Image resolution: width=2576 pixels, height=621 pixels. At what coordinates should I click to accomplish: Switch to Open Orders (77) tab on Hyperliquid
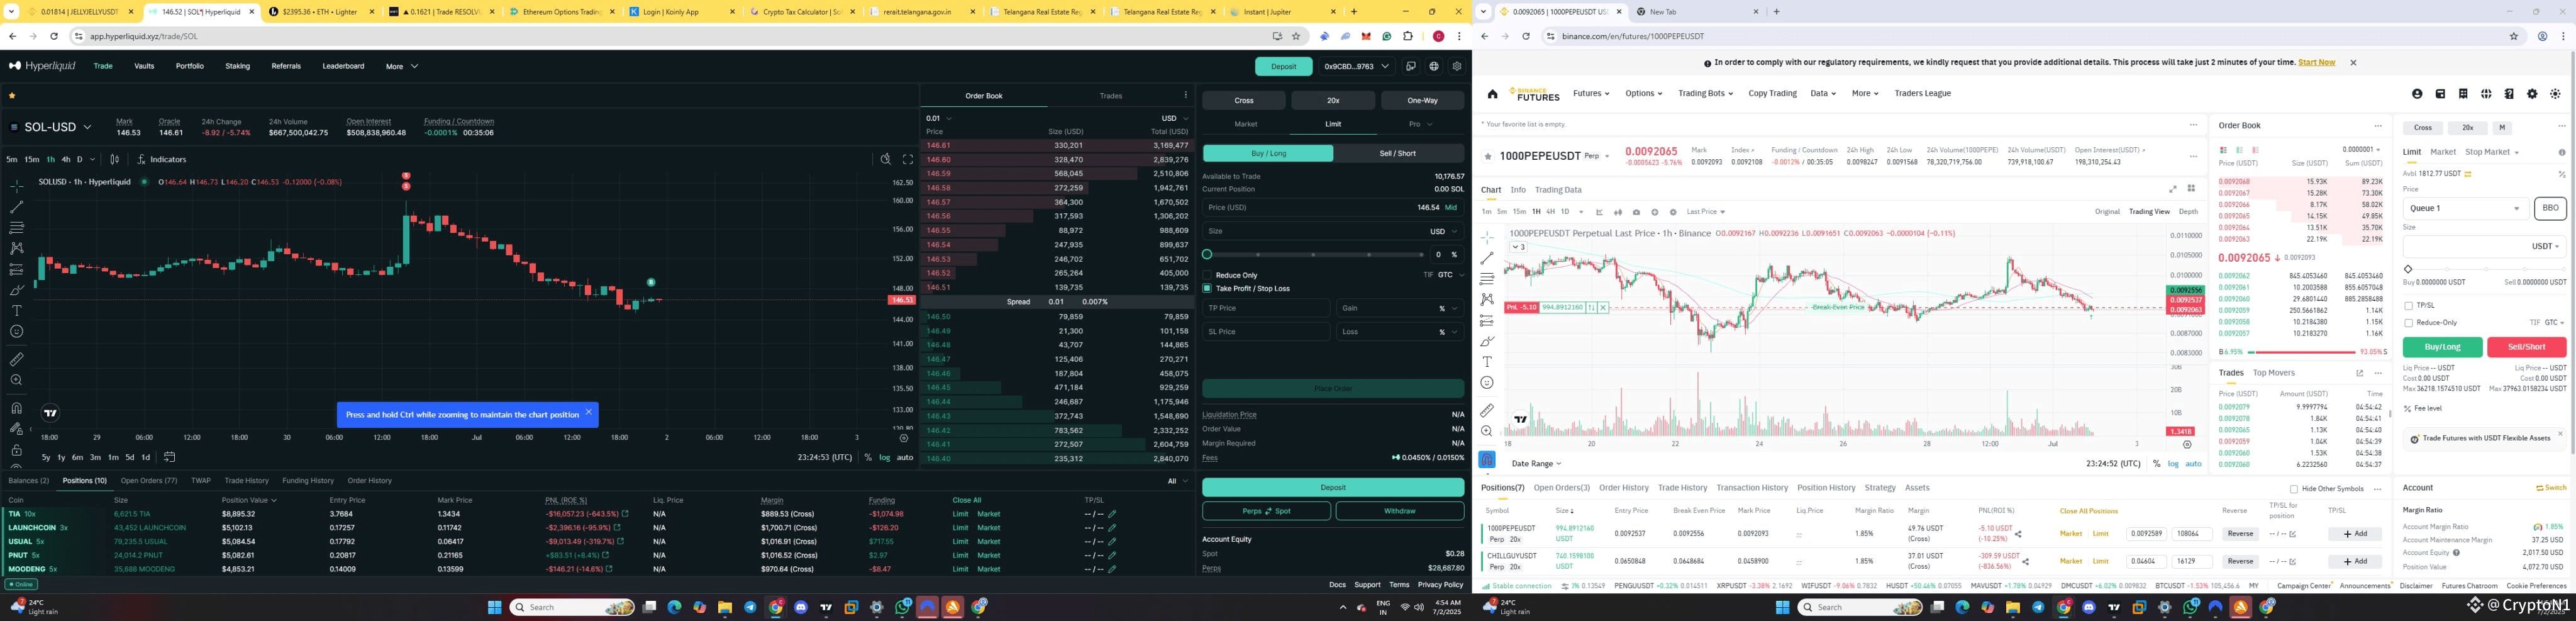point(149,481)
